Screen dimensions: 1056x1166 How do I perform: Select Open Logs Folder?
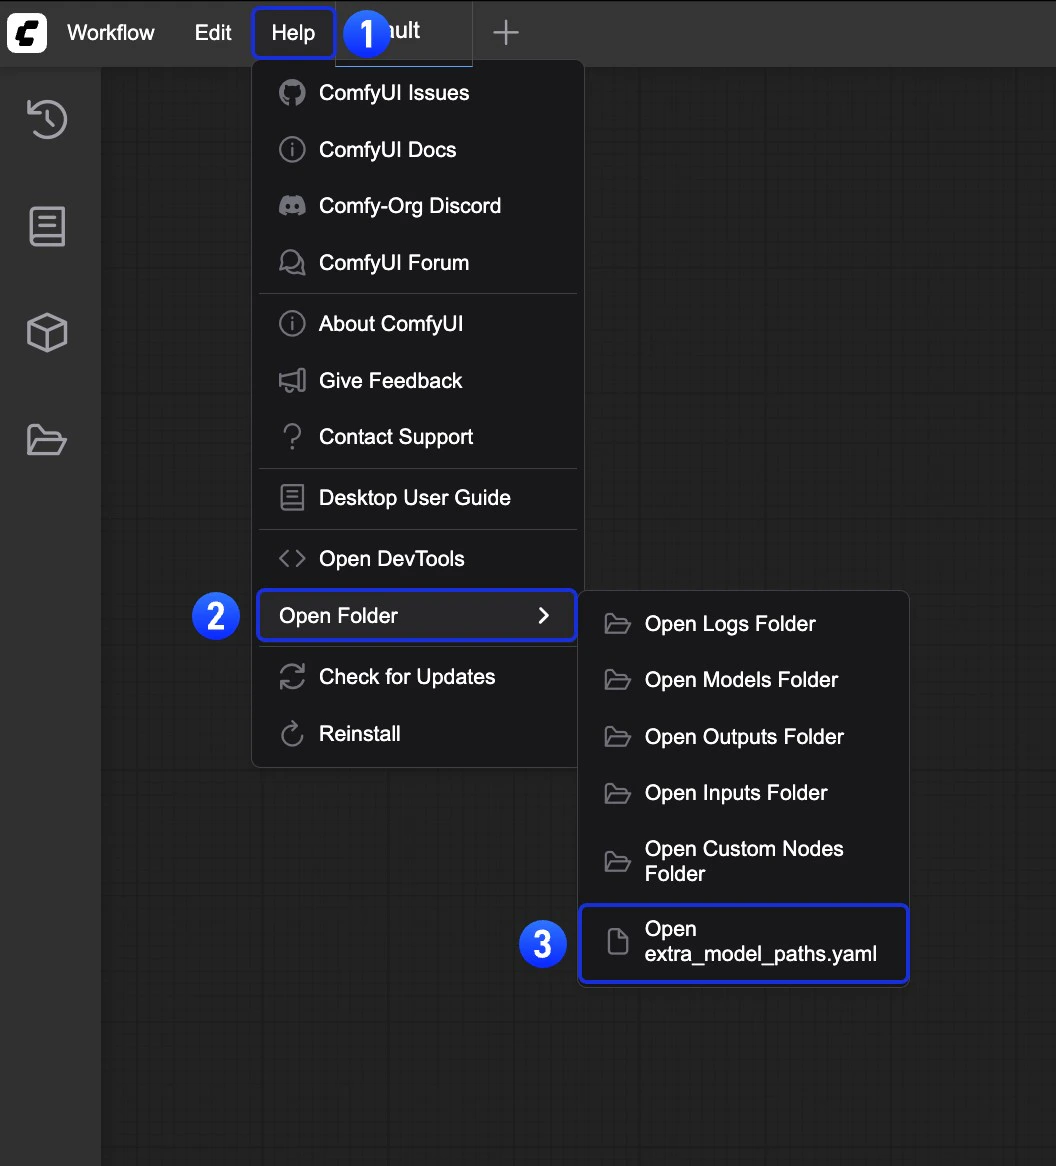743,624
